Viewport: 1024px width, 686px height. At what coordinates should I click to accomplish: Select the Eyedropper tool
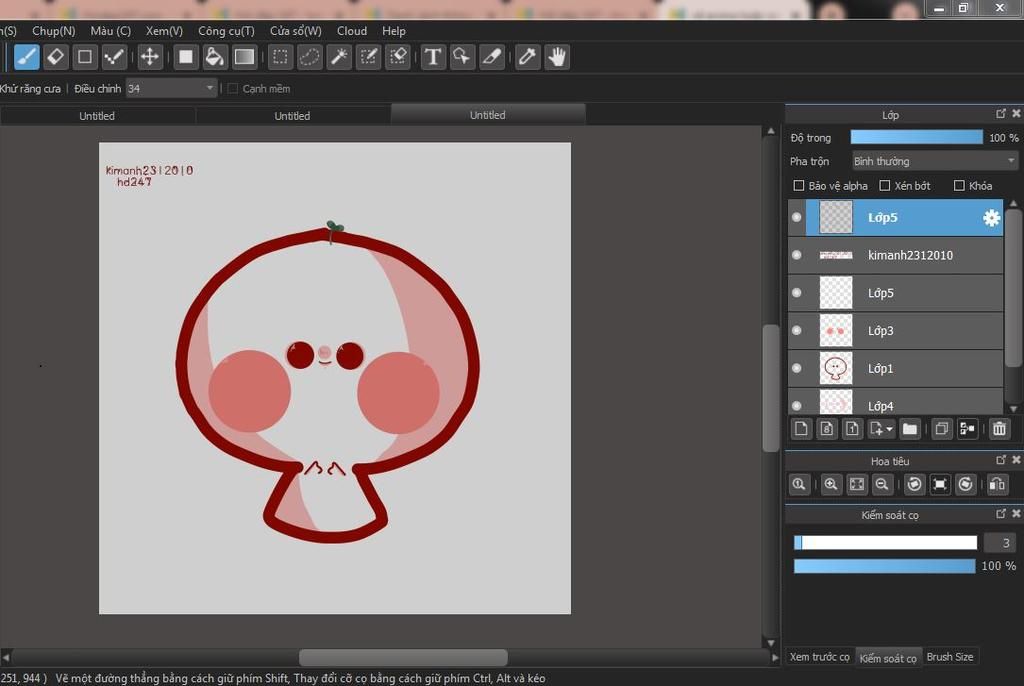(x=527, y=57)
